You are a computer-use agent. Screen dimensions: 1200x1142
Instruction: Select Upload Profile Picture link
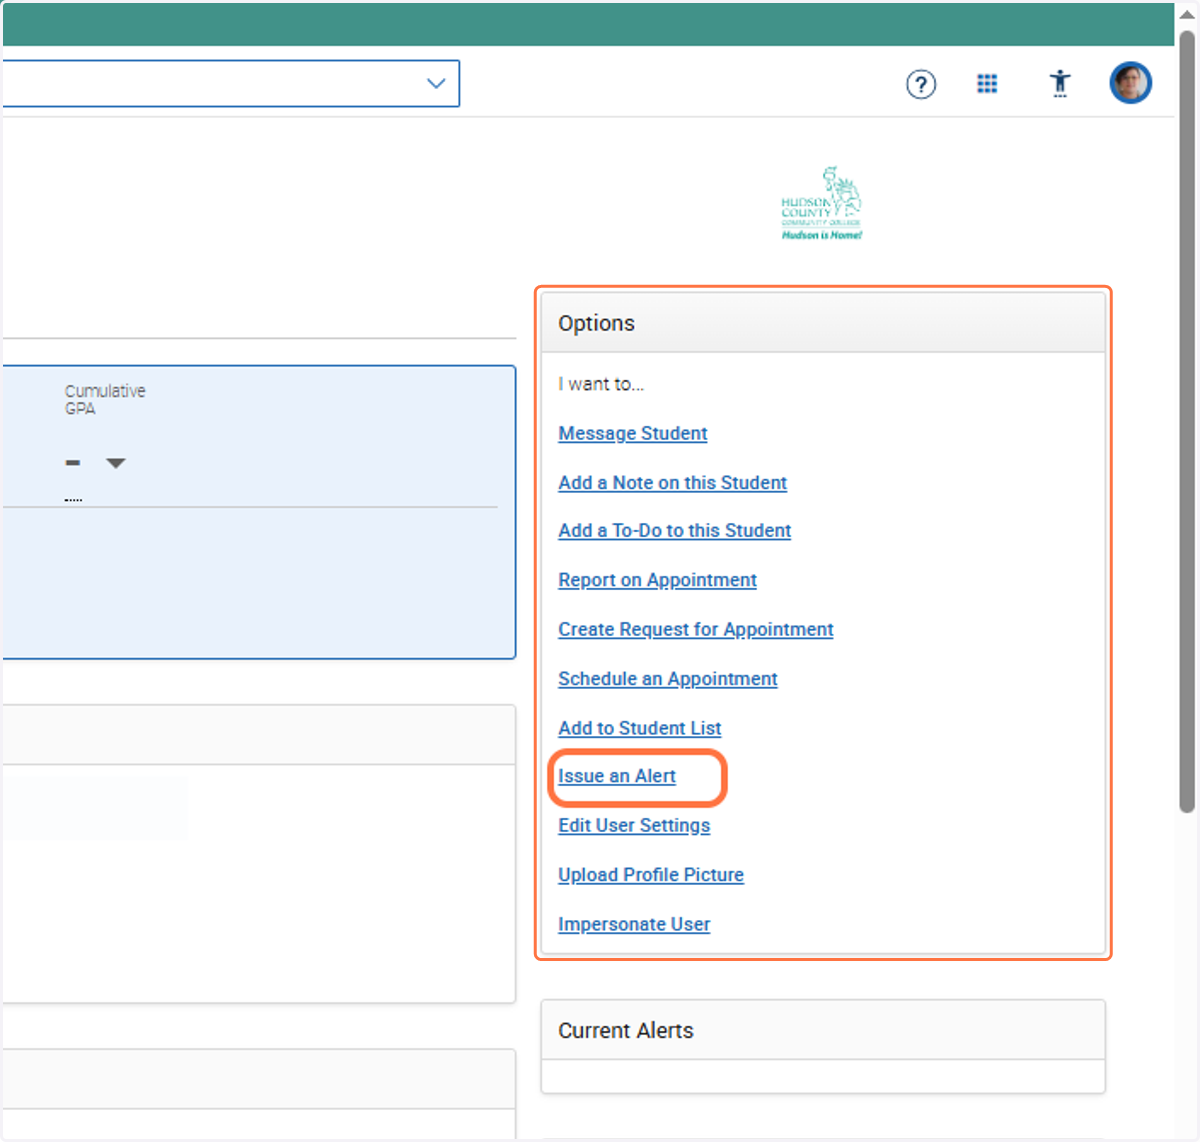[651, 875]
